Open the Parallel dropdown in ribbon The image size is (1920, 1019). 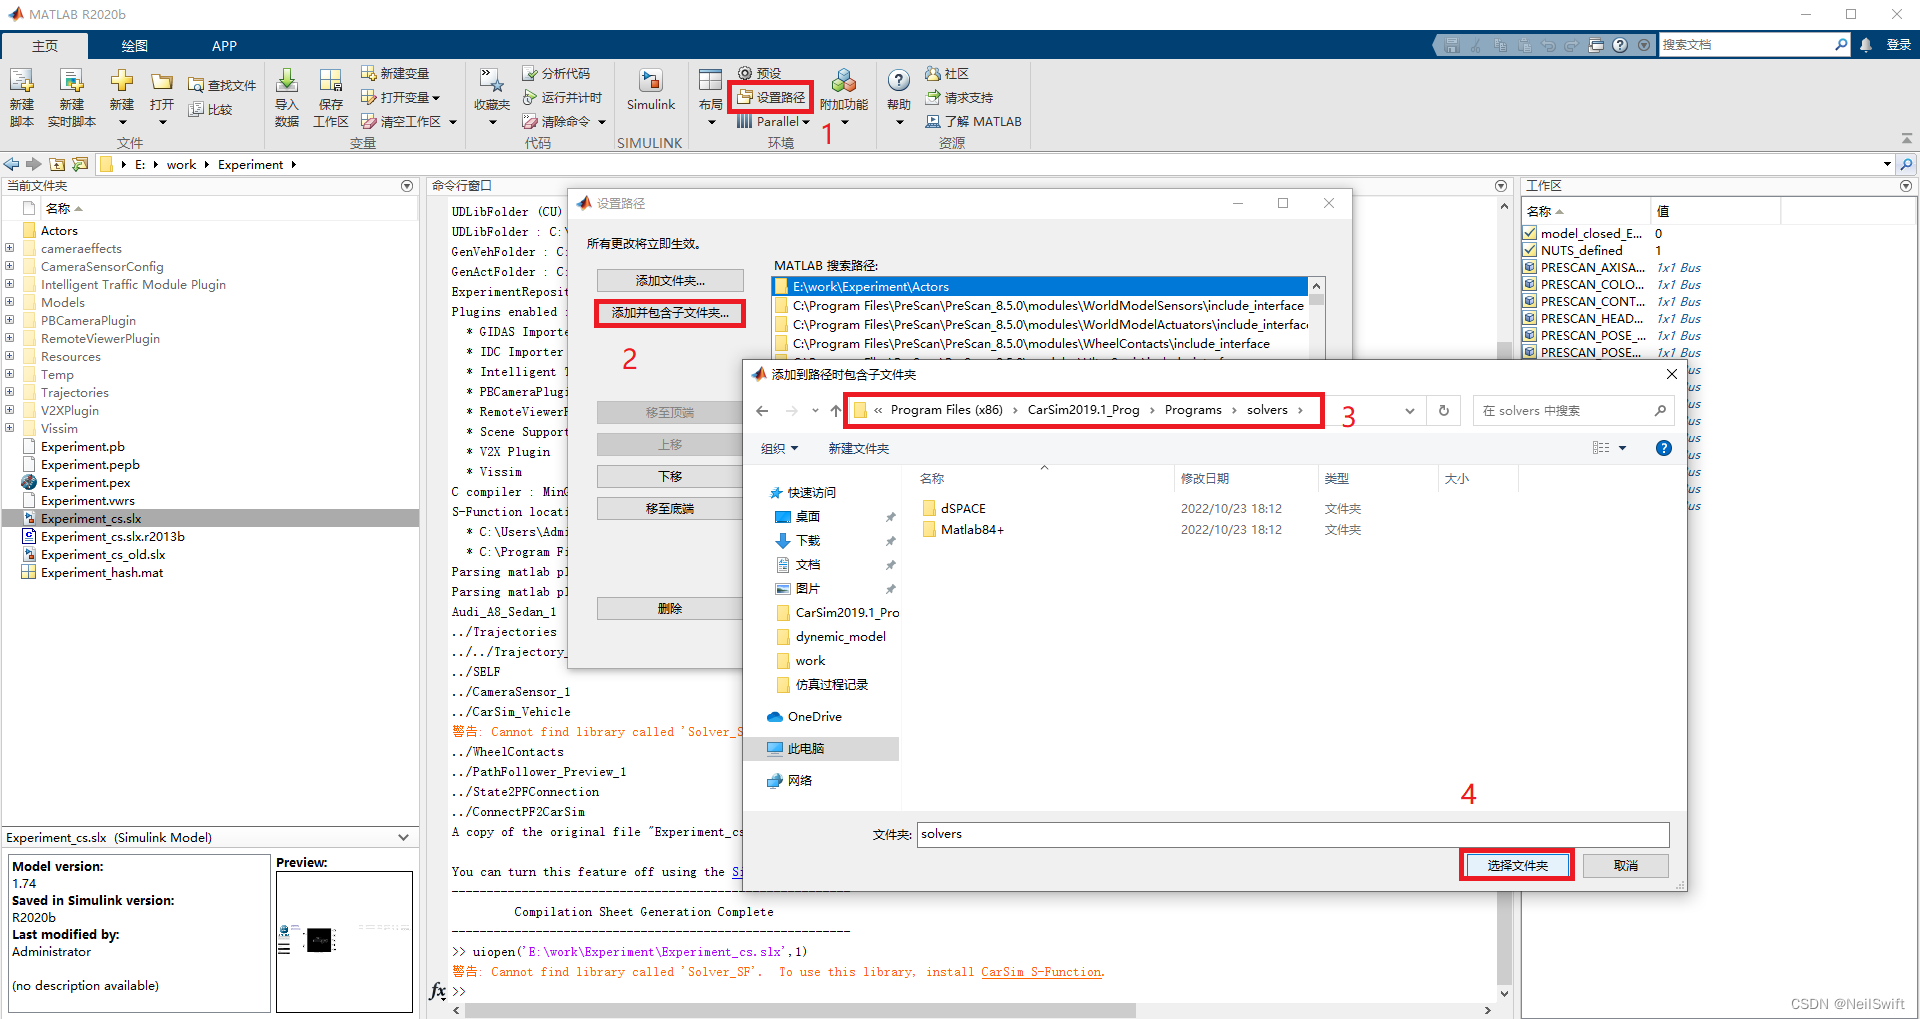pyautogui.click(x=774, y=121)
